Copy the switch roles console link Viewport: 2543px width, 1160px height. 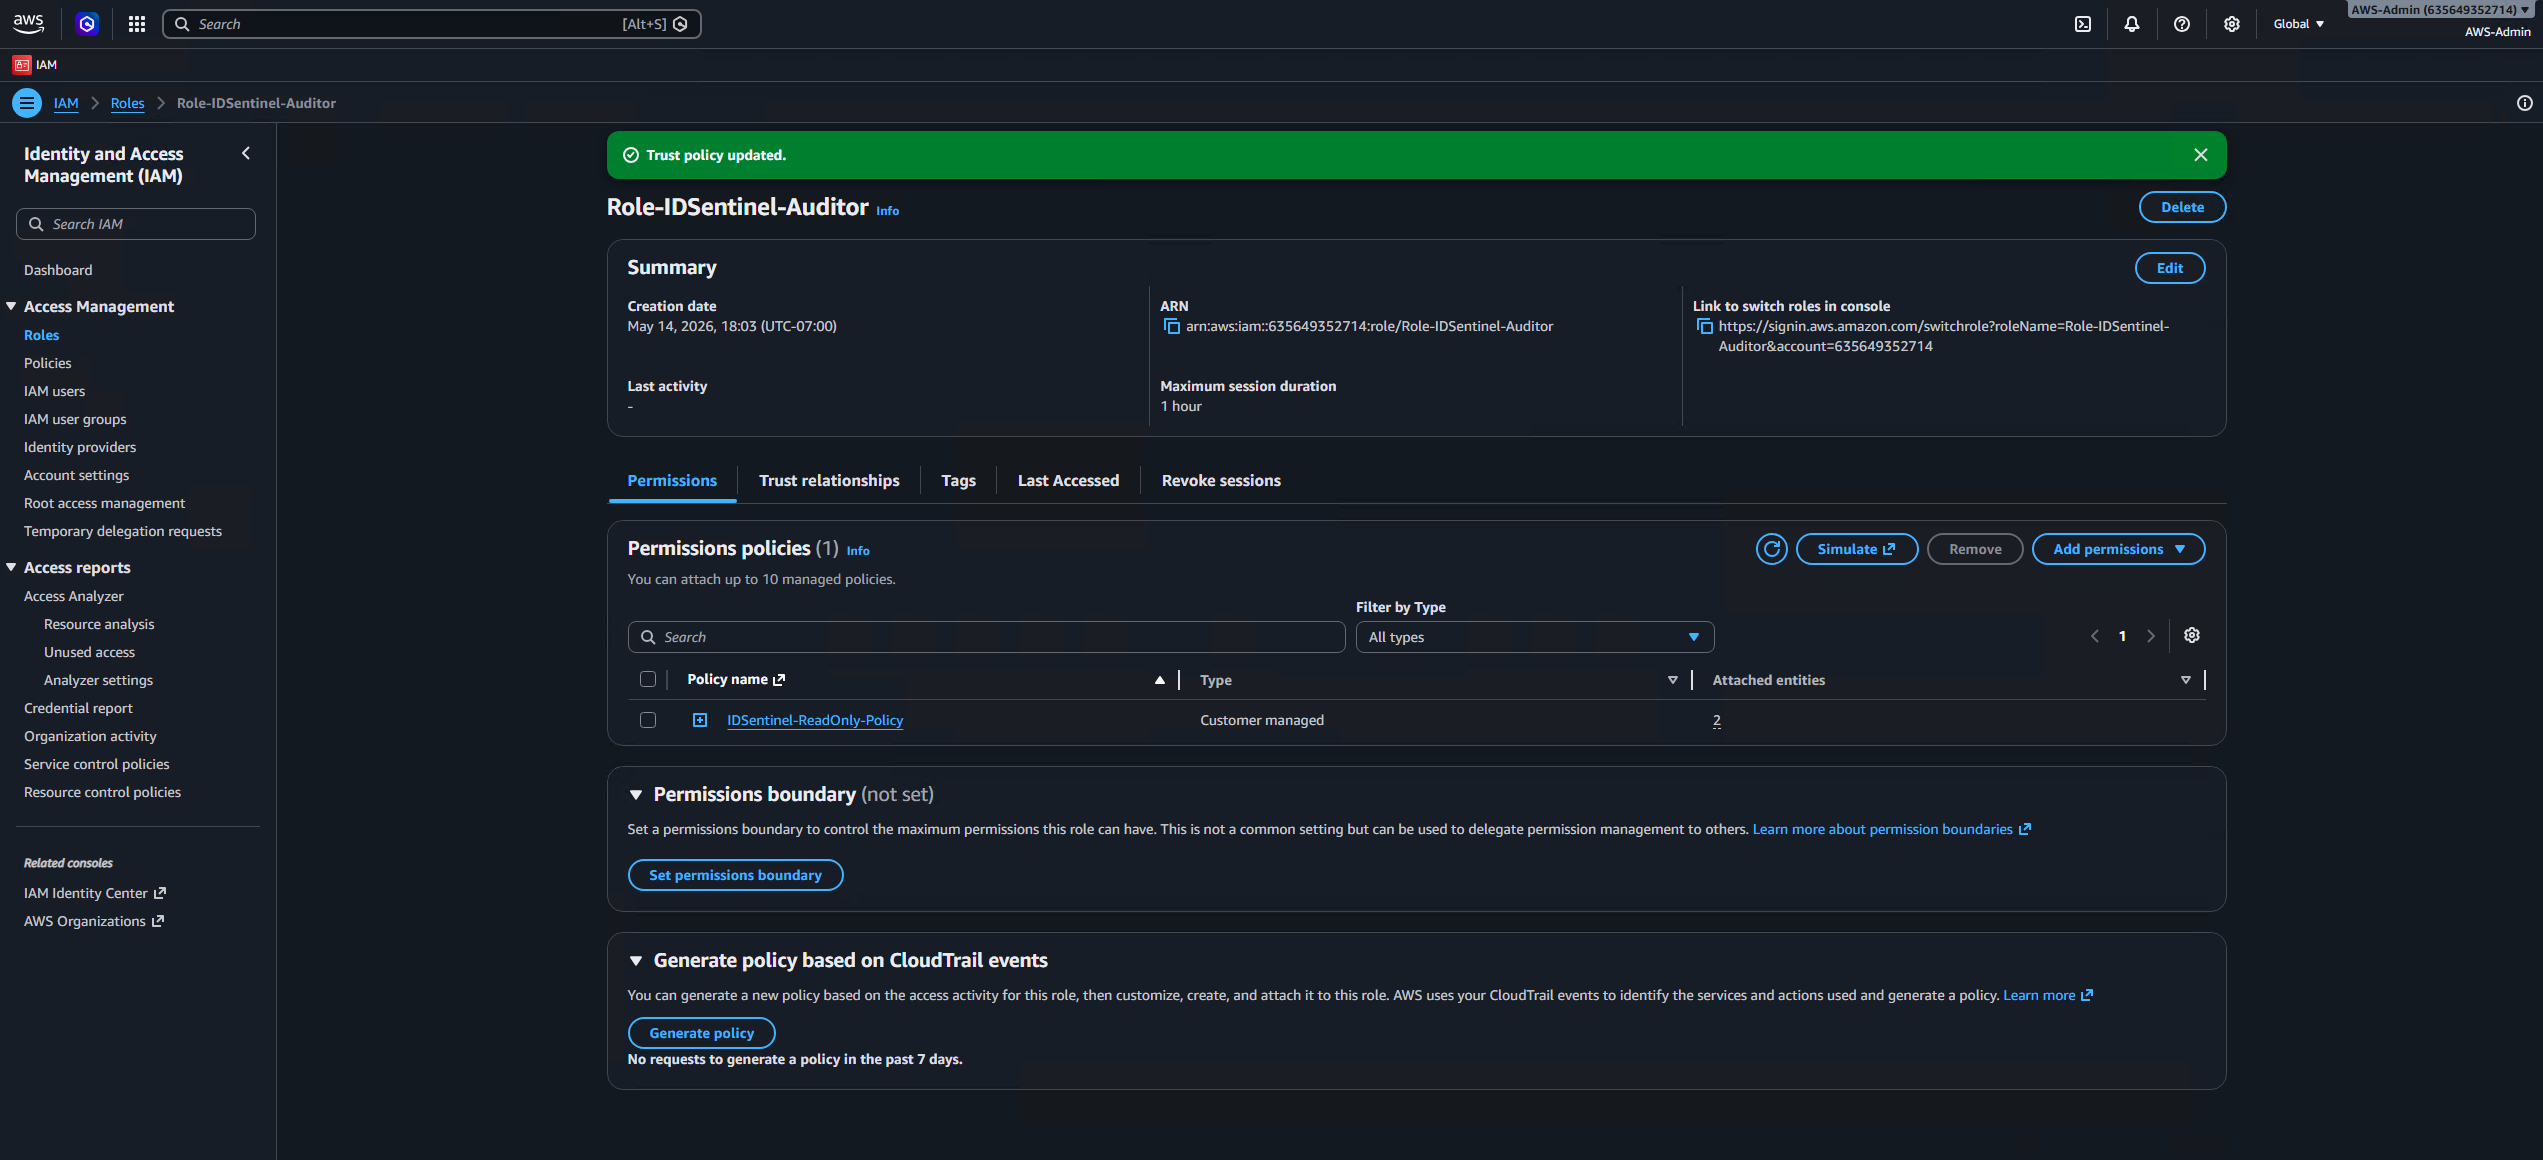(x=1704, y=327)
